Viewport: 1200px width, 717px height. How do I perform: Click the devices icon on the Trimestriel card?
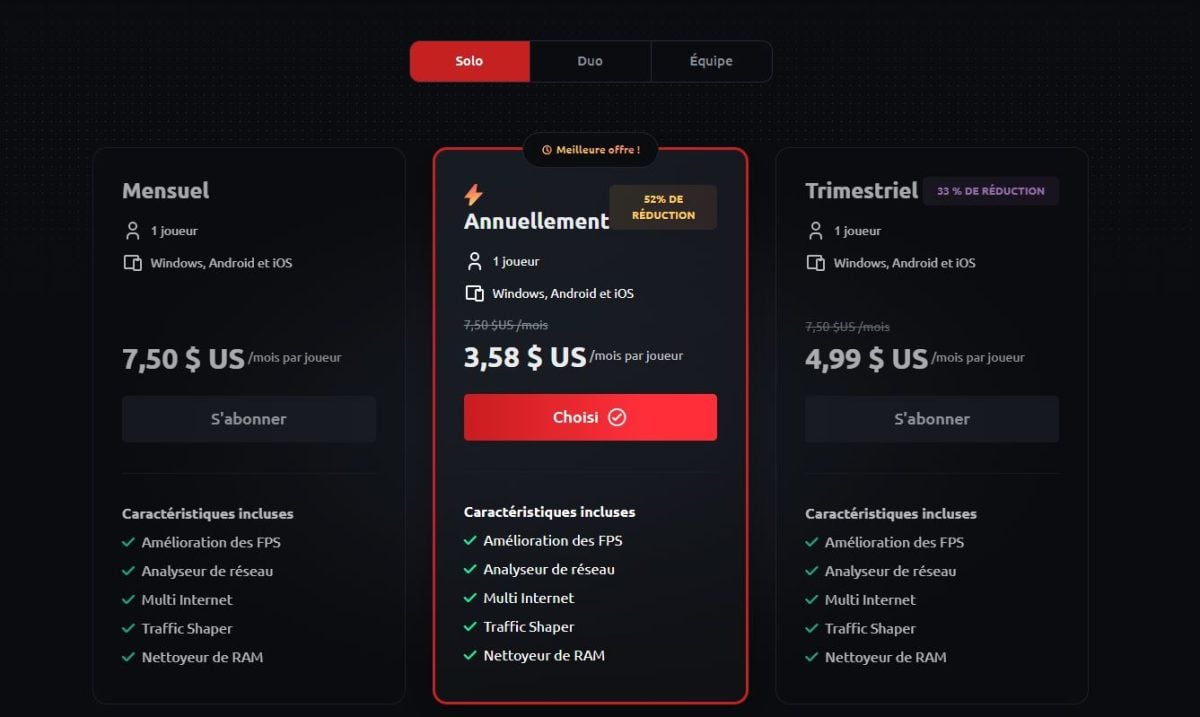(x=815, y=262)
